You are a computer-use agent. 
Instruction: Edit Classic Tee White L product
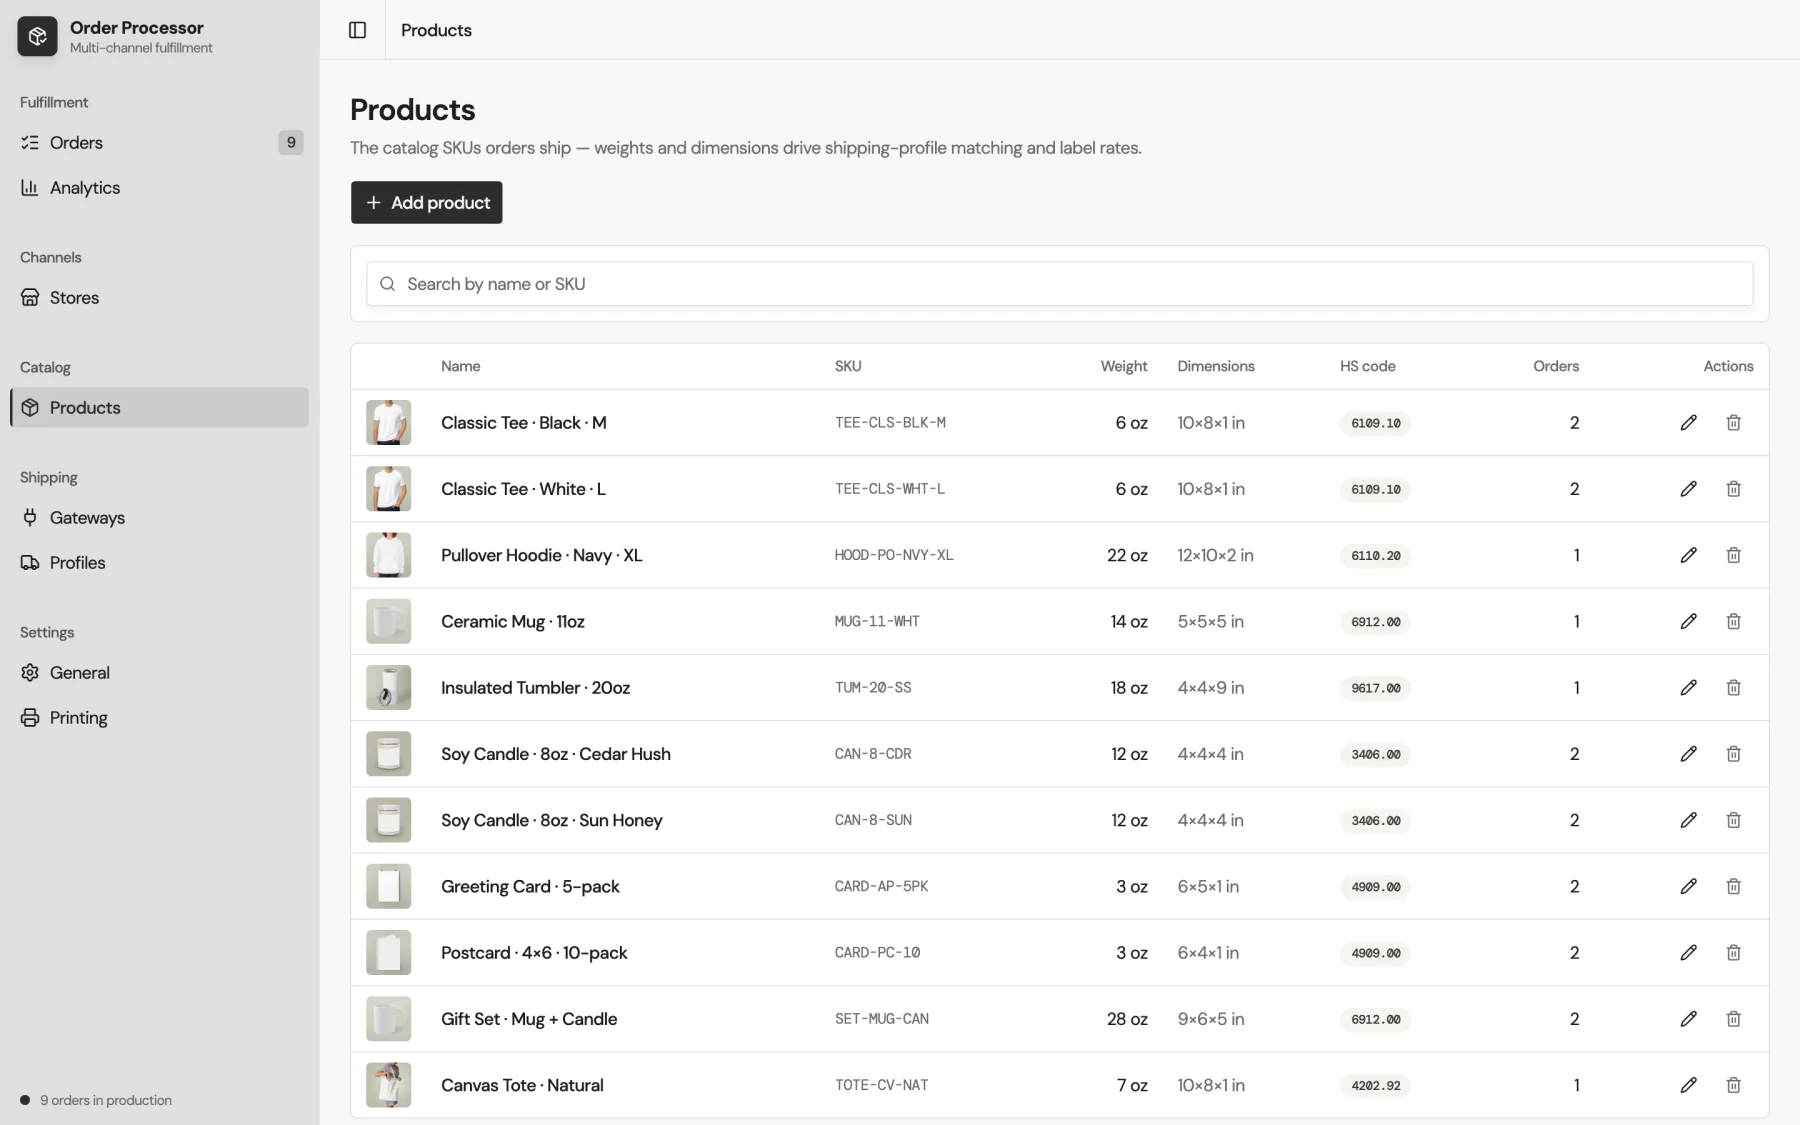[x=1688, y=489]
